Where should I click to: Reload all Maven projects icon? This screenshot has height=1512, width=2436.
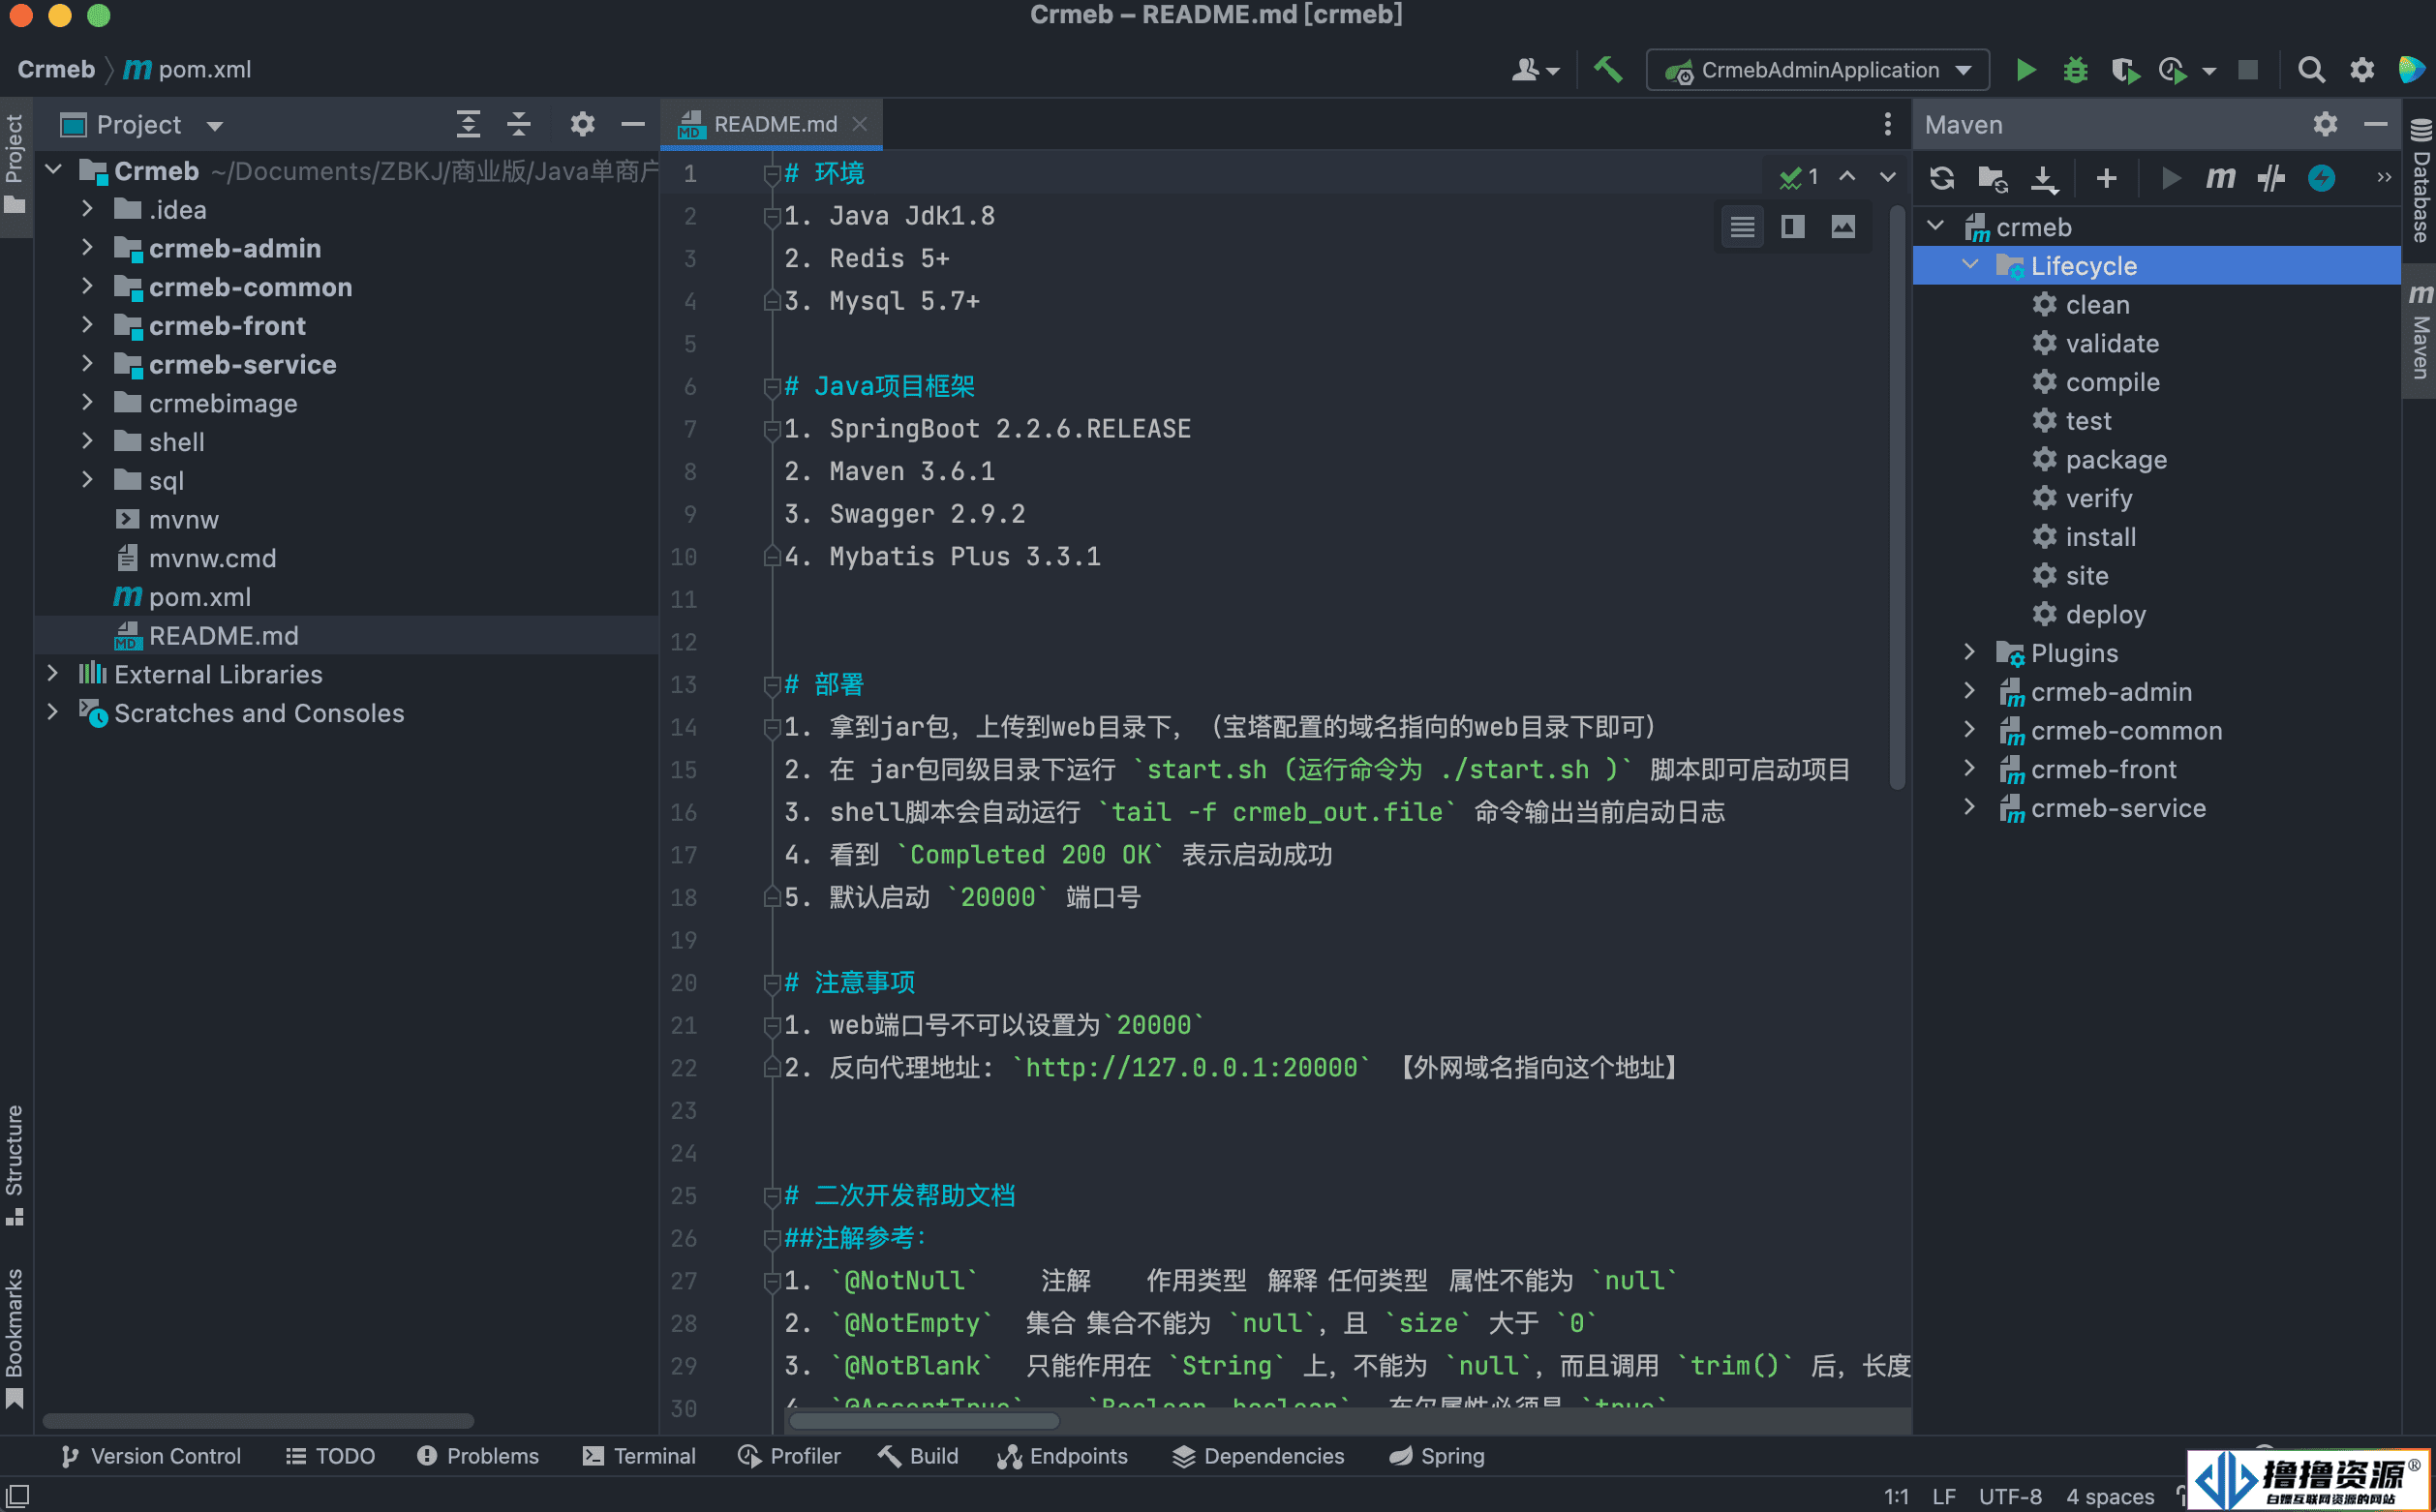pos(1942,178)
